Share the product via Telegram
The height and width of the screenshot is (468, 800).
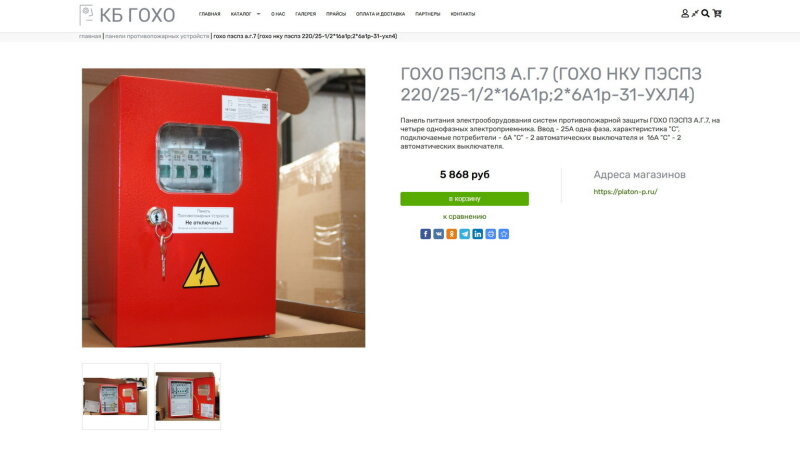[x=465, y=234]
